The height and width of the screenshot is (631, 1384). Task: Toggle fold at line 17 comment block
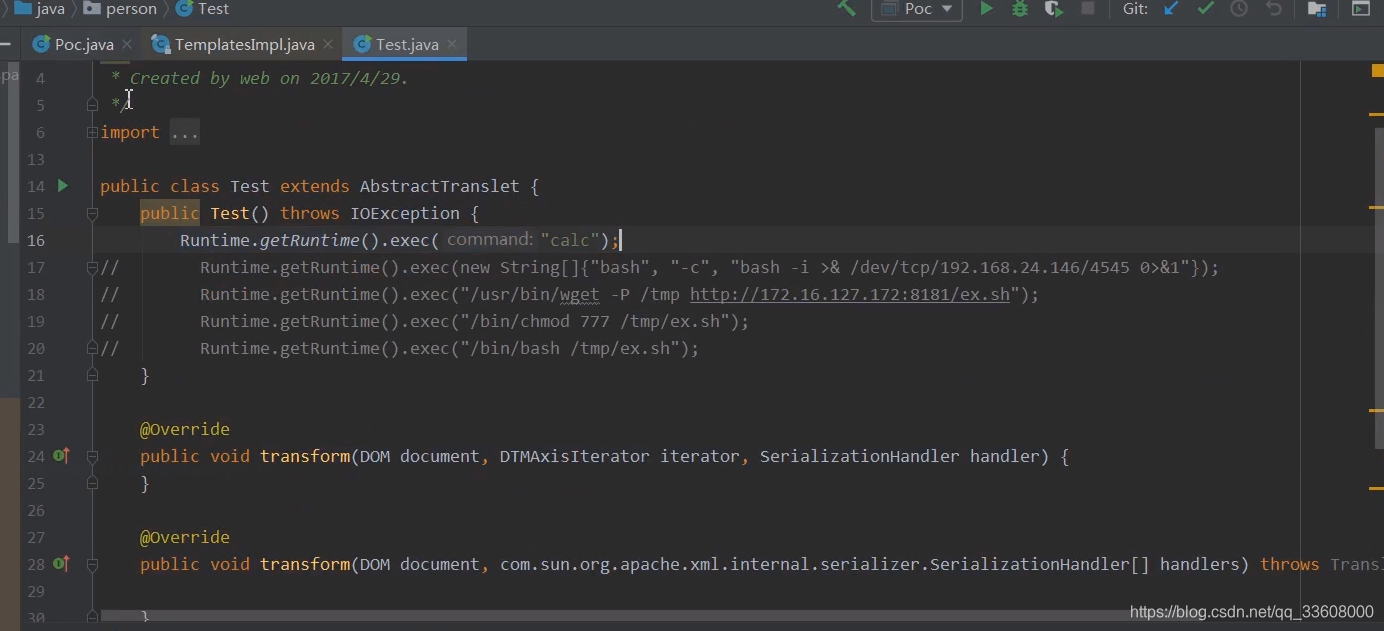click(92, 267)
